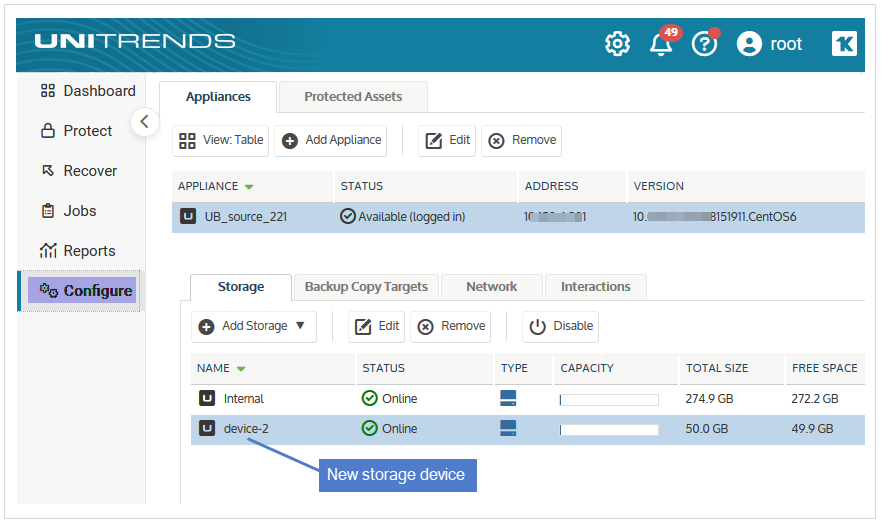Switch to the Protected Assets tab
The image size is (892, 532).
click(x=353, y=97)
